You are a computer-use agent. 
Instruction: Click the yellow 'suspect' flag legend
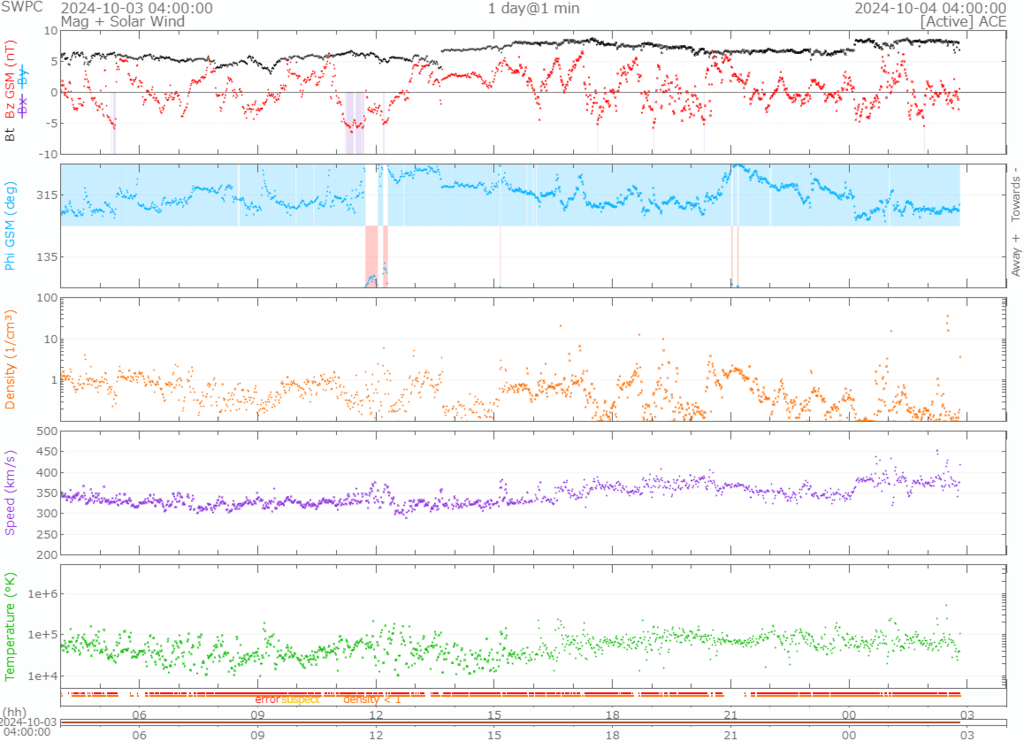[x=299, y=699]
